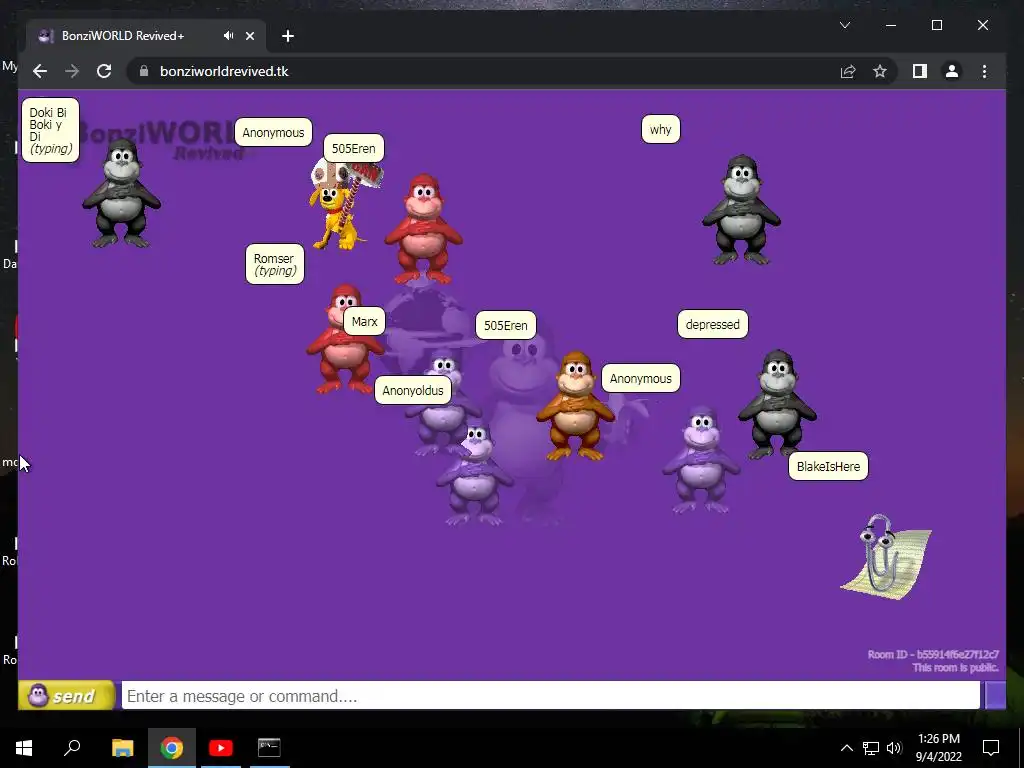
Task: Open the Chrome profile menu
Action: 952,71
